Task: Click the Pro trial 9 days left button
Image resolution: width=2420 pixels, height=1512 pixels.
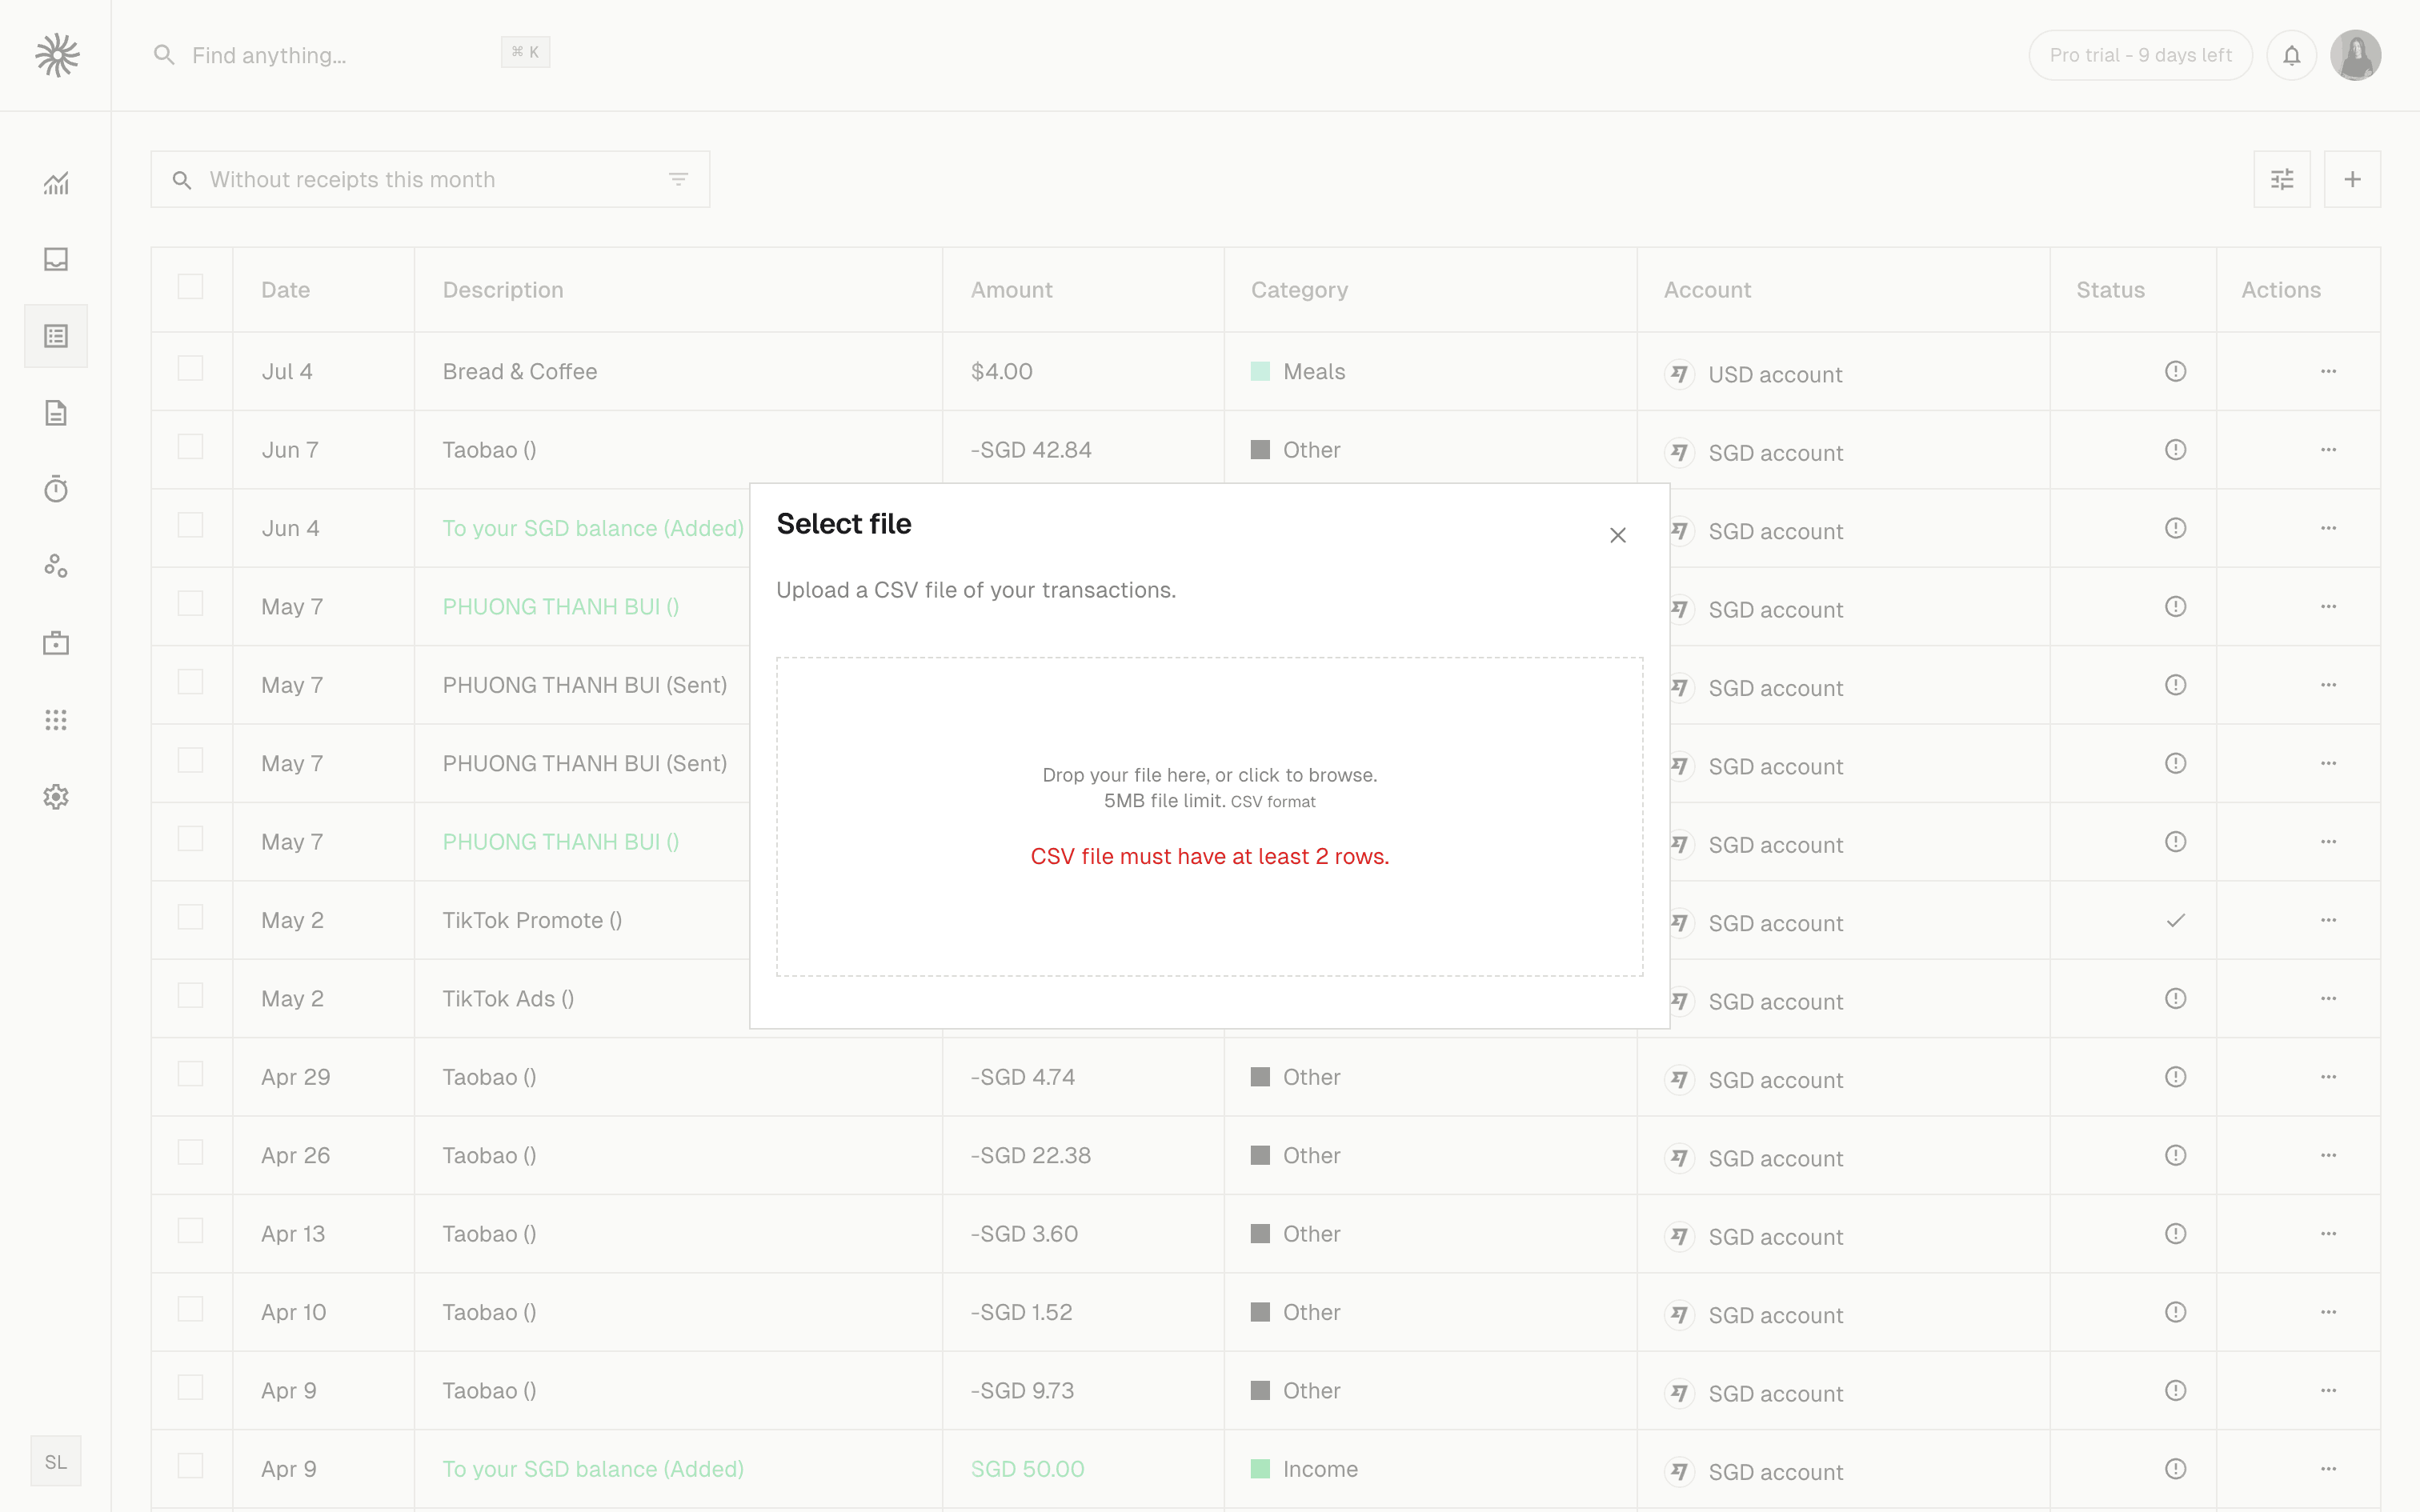Action: click(x=2140, y=55)
